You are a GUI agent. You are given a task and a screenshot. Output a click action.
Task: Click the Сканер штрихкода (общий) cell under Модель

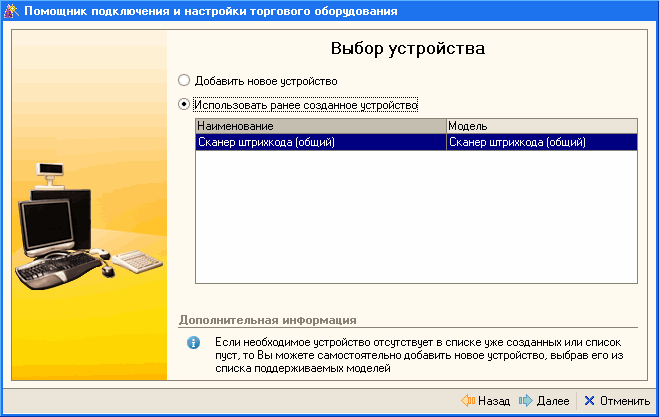[540, 142]
